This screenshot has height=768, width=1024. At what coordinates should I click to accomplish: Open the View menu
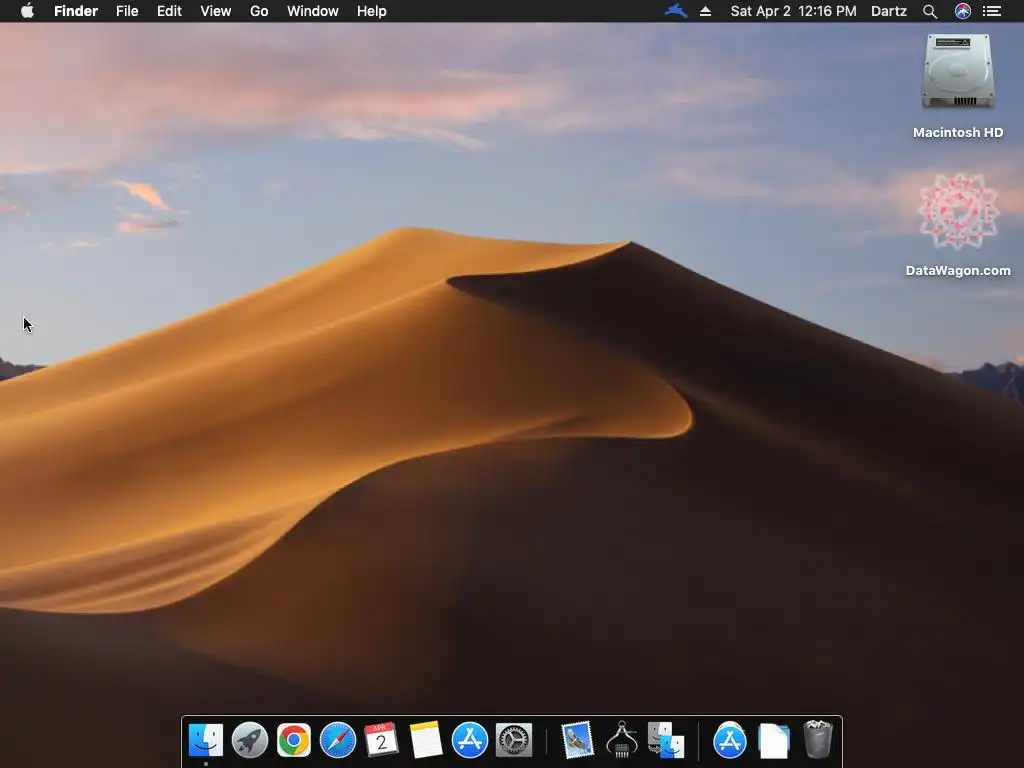(216, 11)
